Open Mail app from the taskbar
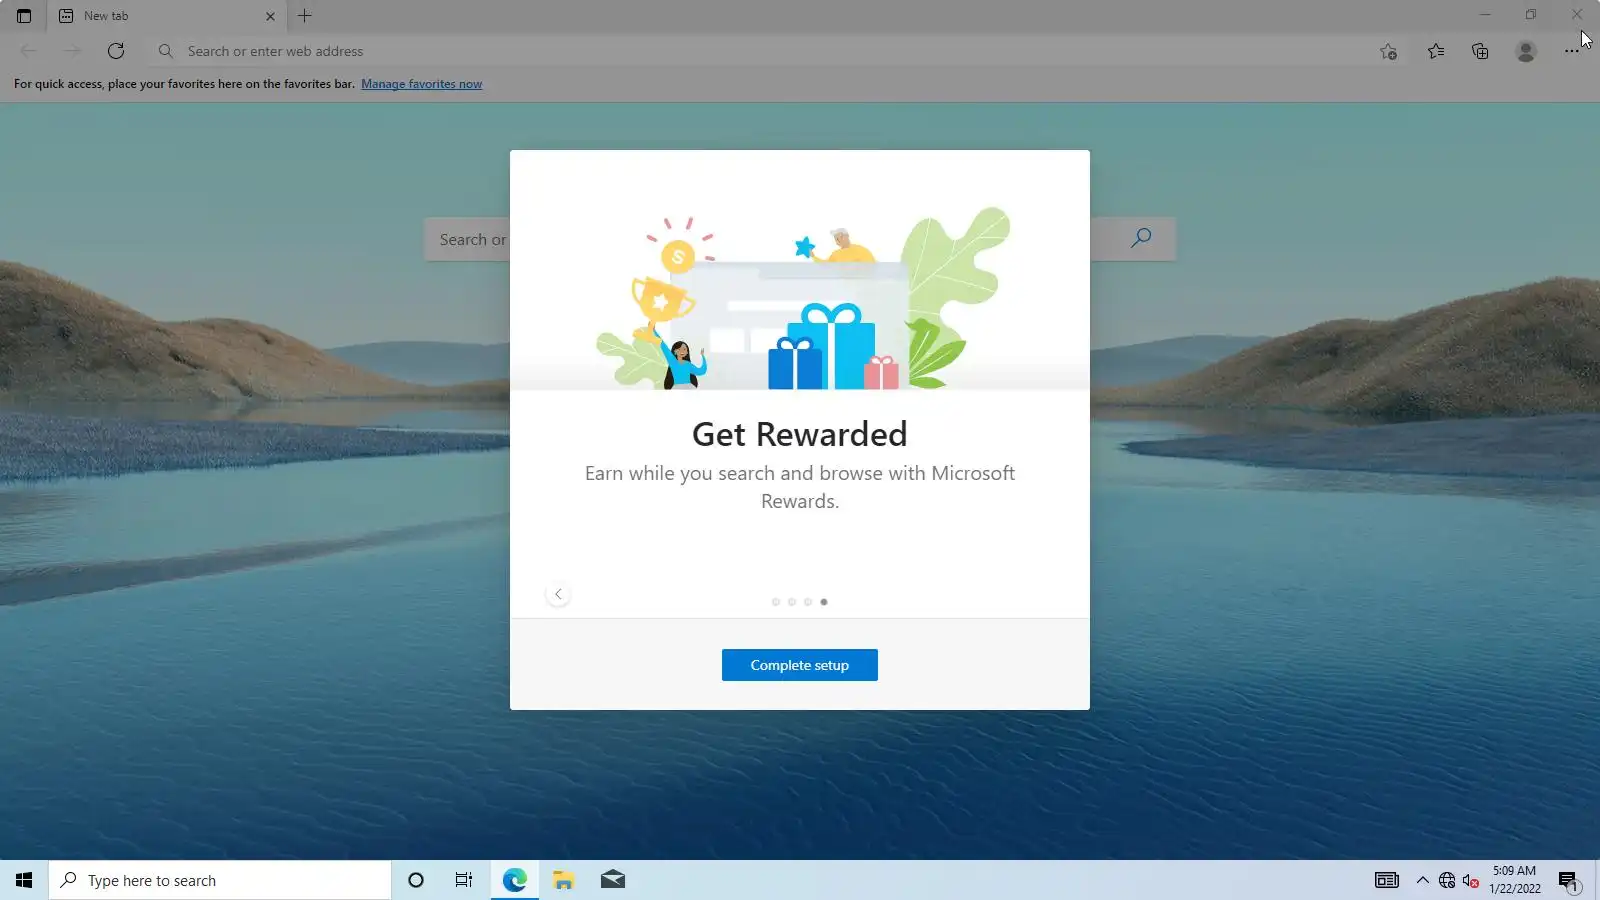 [612, 880]
